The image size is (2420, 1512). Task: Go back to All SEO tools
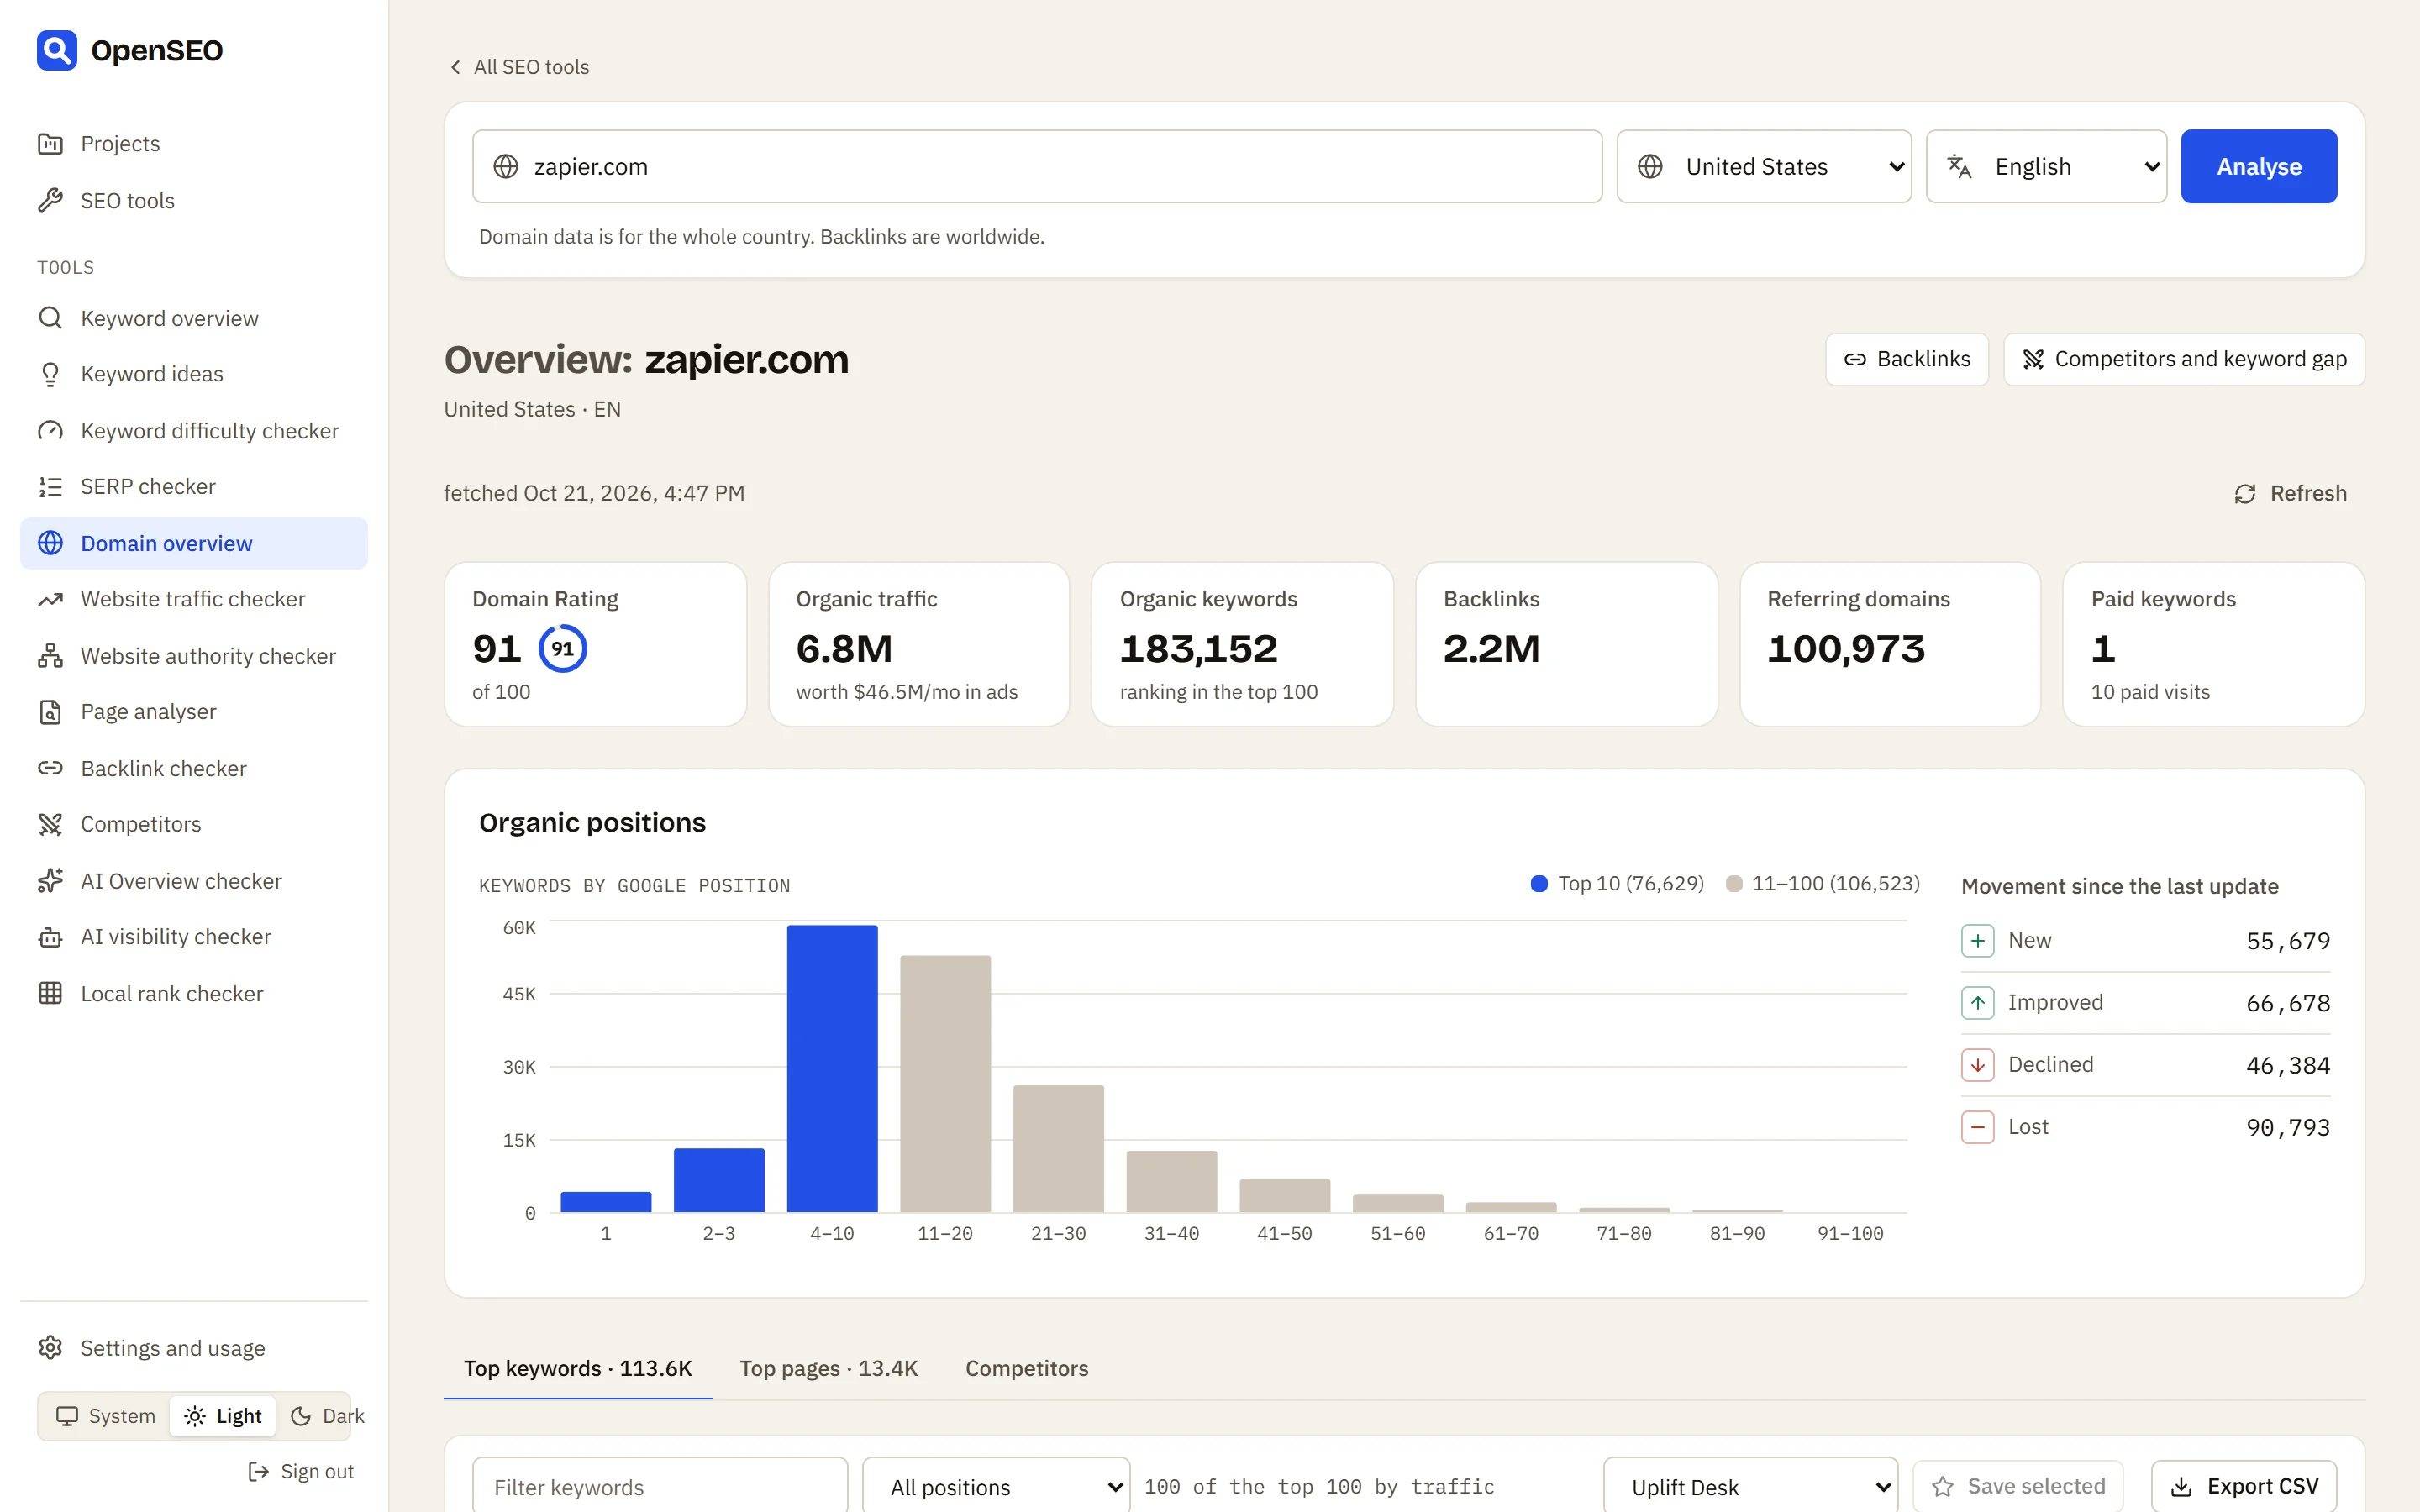519,67
